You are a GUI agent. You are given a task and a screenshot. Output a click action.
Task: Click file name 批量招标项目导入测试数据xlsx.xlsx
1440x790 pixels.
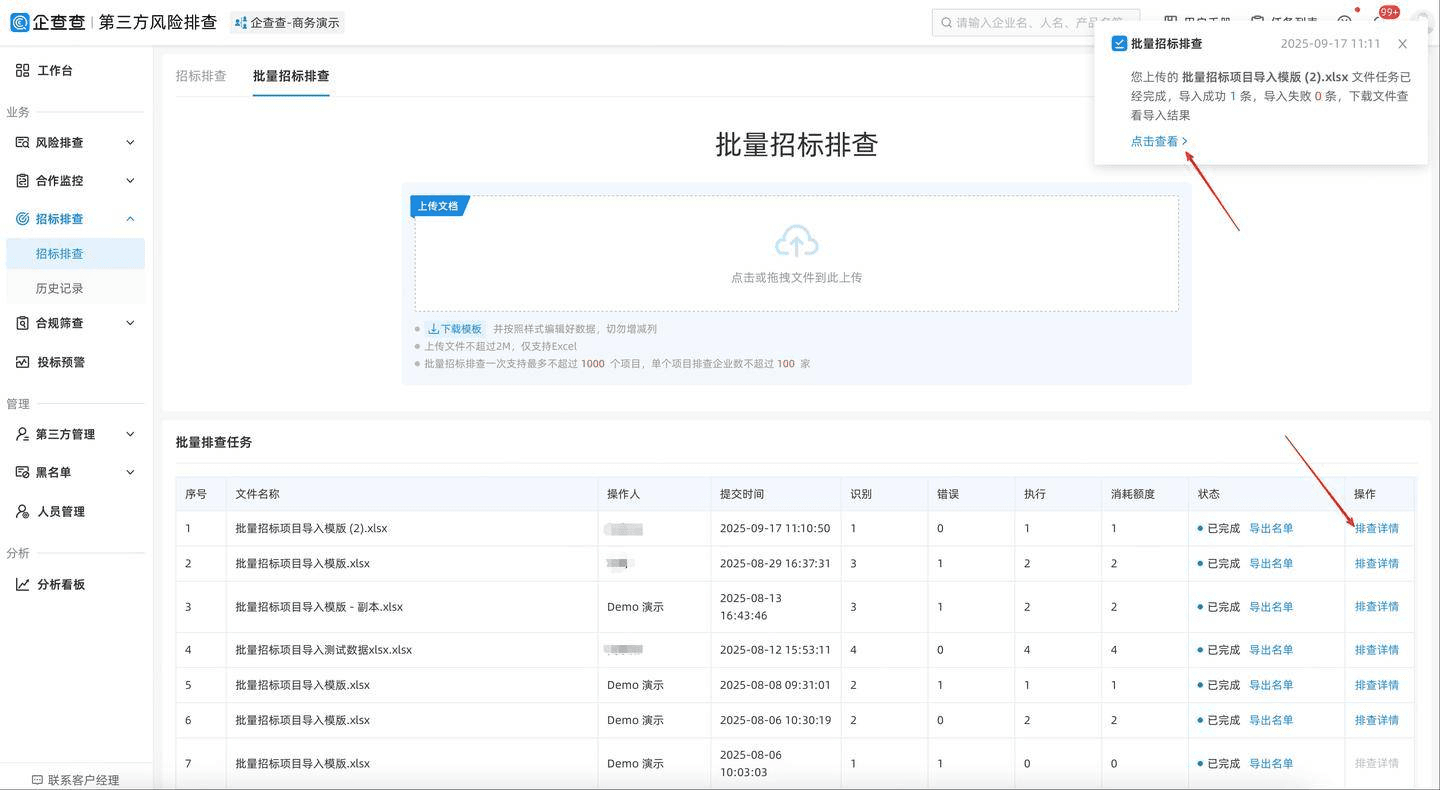324,650
